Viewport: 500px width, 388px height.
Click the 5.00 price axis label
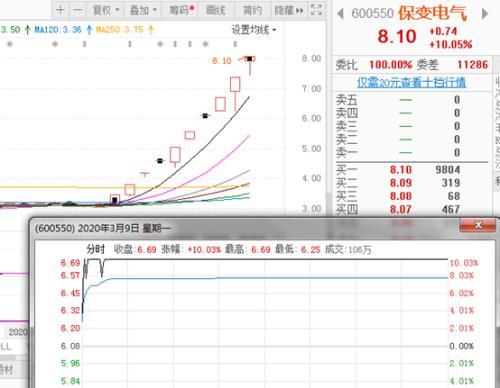tap(311, 148)
